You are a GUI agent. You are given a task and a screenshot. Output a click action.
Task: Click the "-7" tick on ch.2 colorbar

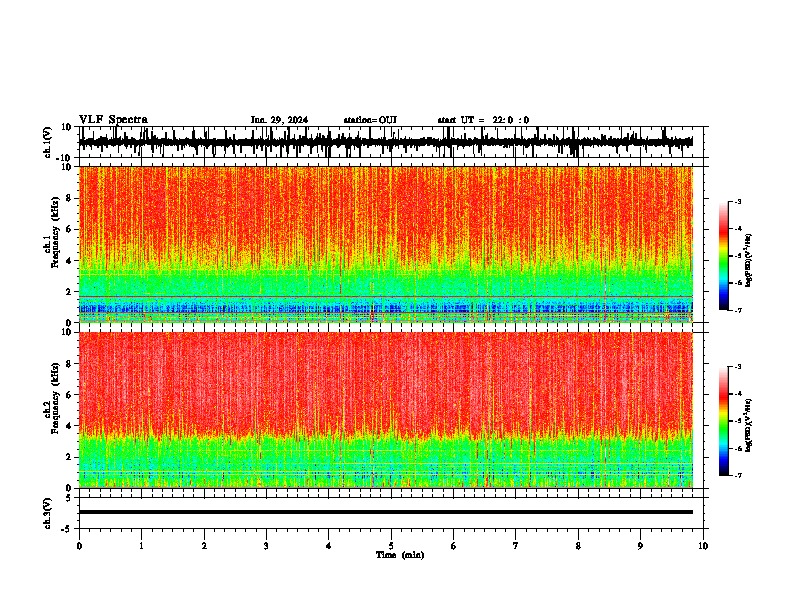738,476
